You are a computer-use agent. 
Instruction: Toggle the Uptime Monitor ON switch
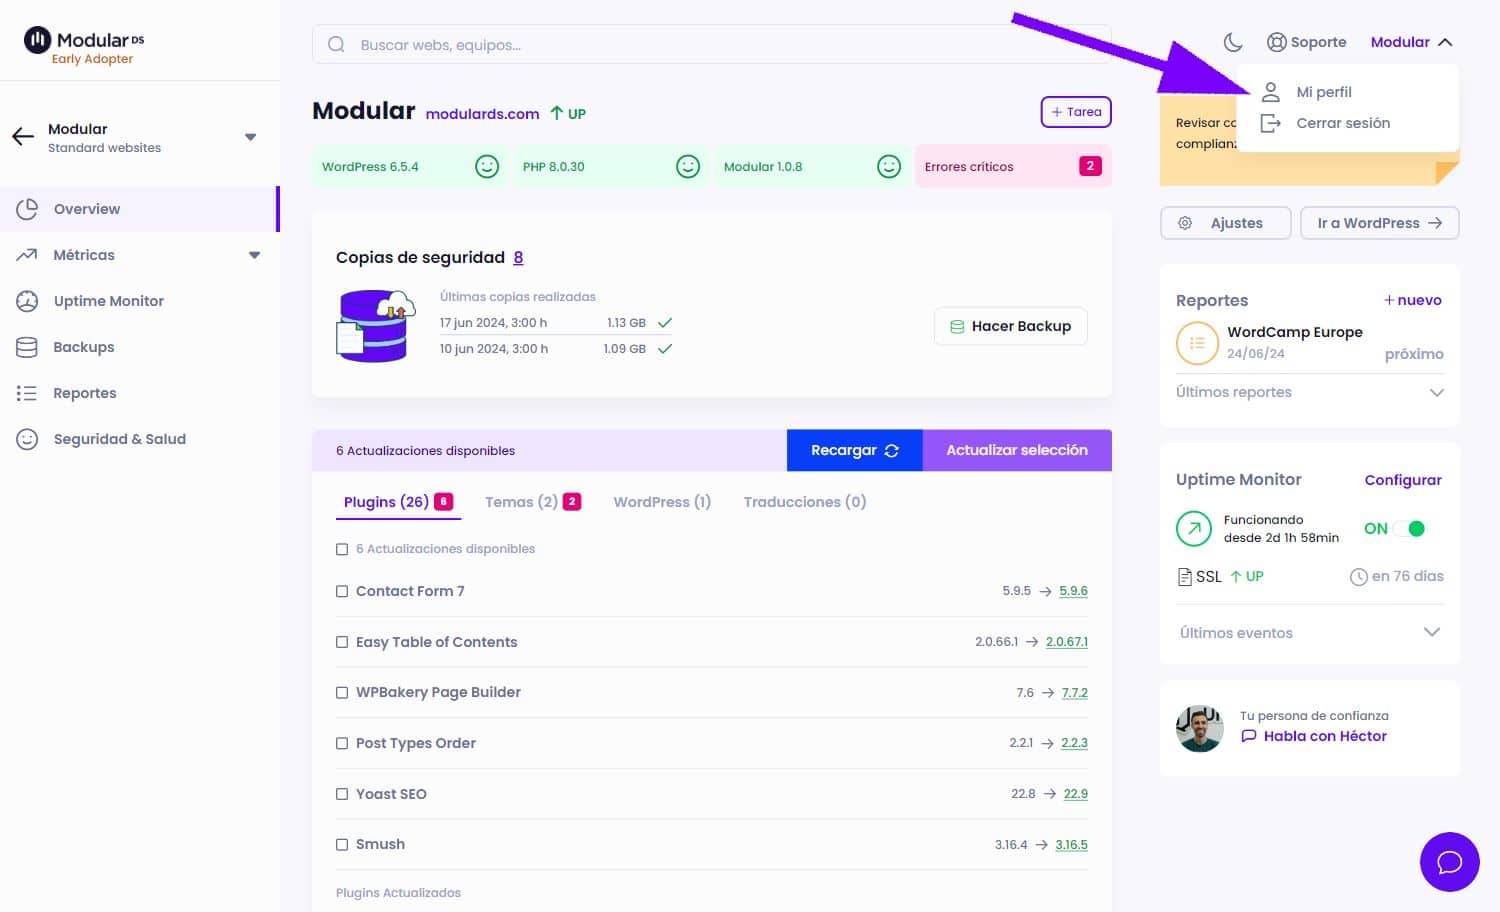(x=1409, y=528)
